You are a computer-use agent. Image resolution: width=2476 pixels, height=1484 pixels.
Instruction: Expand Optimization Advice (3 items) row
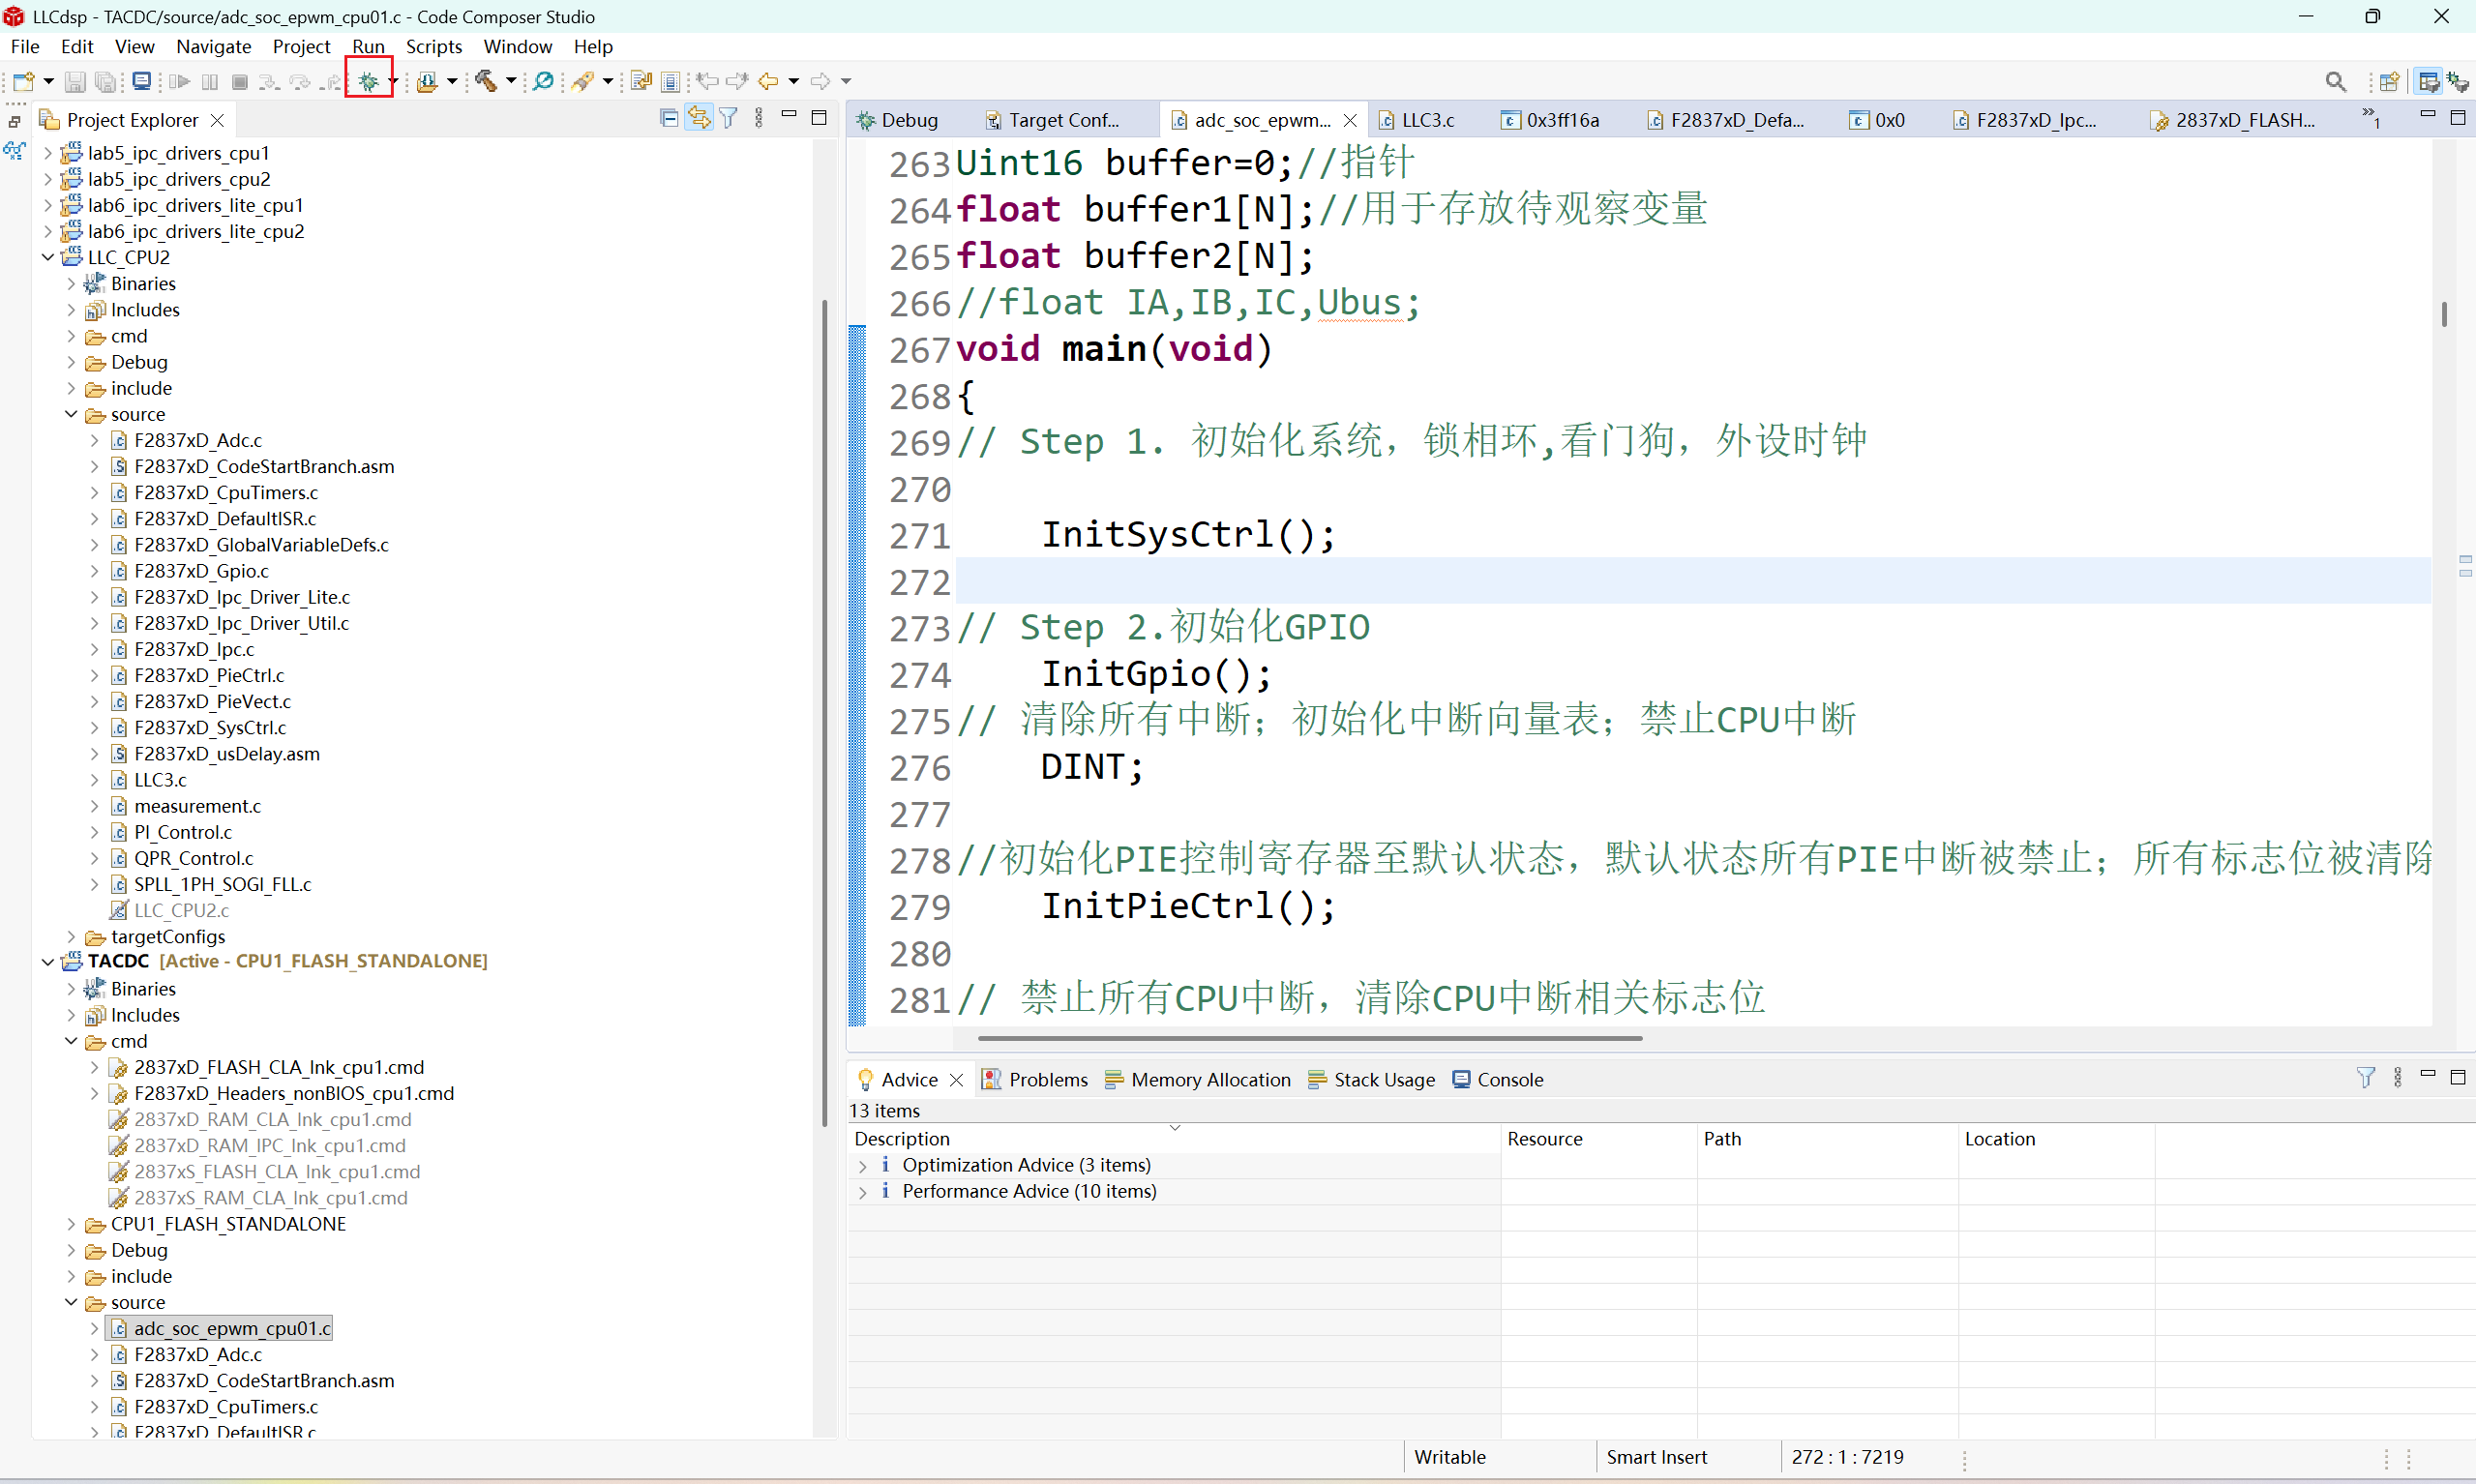(863, 1166)
